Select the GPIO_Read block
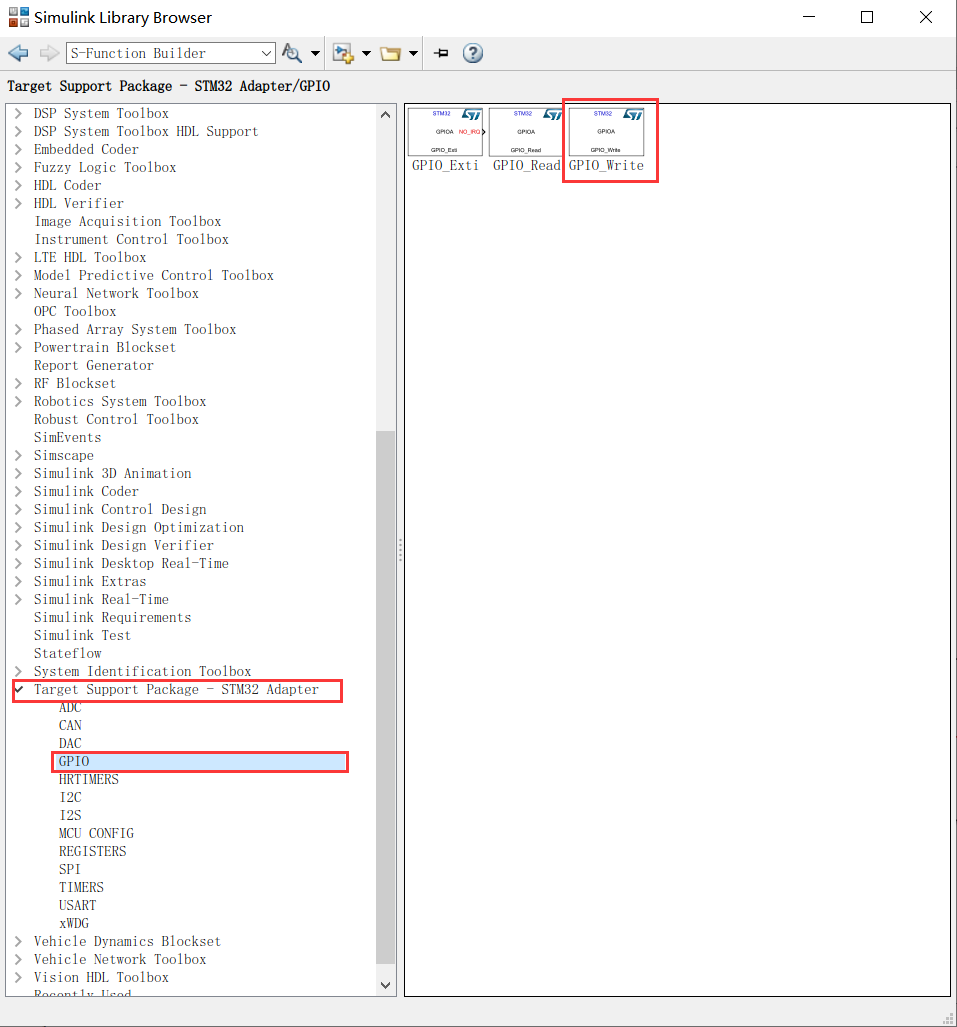This screenshot has height=1027, width=957. [526, 140]
